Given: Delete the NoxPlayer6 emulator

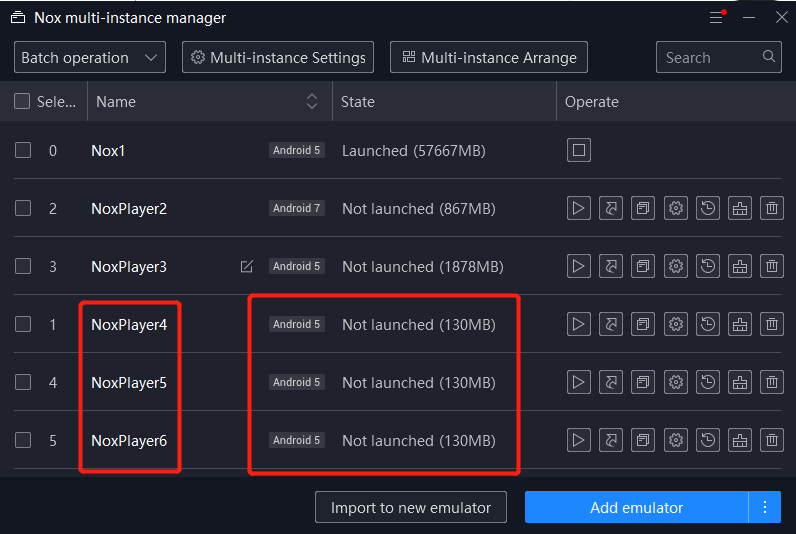Looking at the screenshot, I should coord(772,440).
